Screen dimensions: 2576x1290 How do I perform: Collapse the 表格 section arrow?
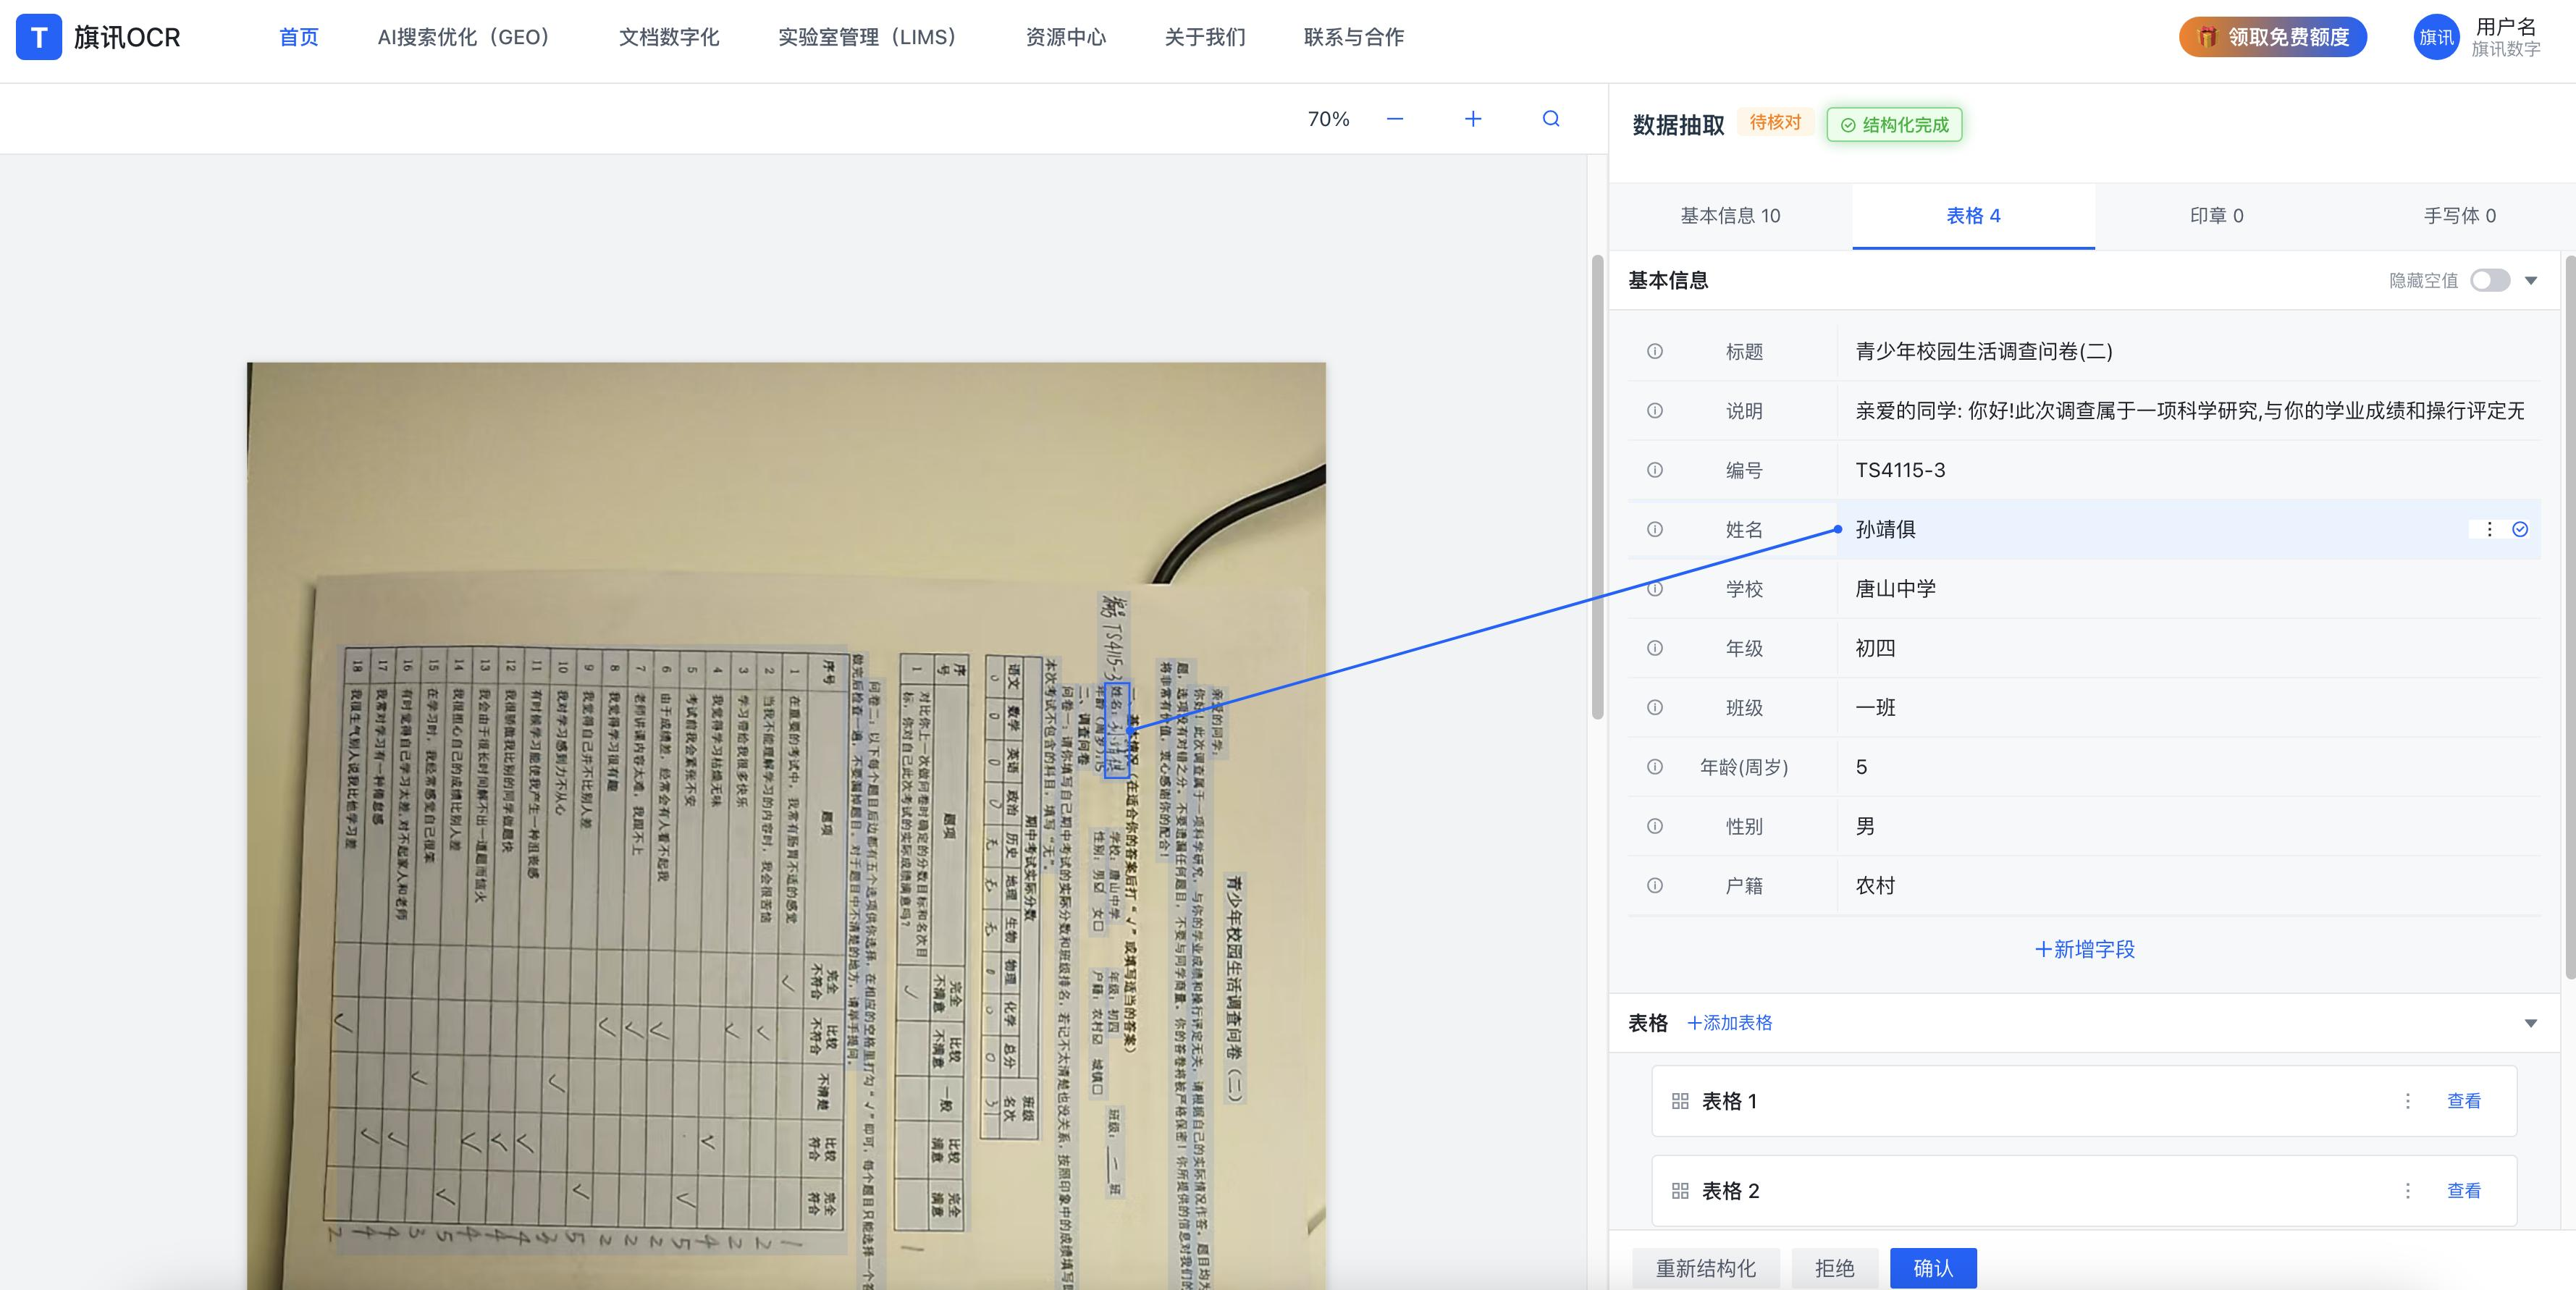coord(2531,1023)
